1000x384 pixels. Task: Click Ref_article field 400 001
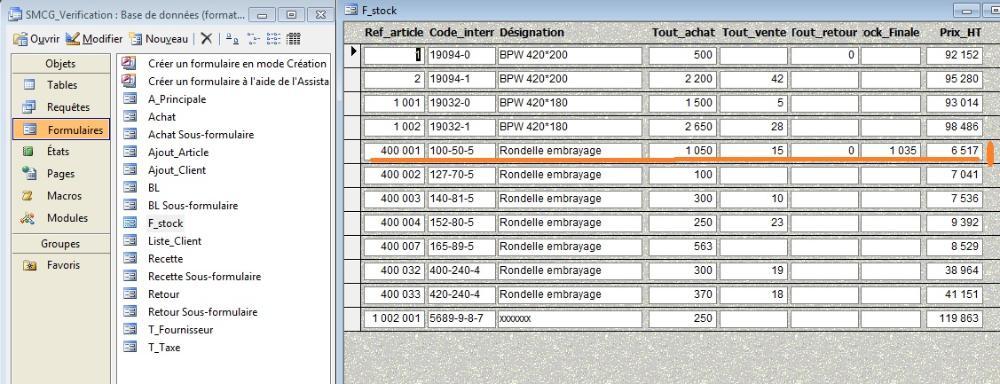click(393, 151)
